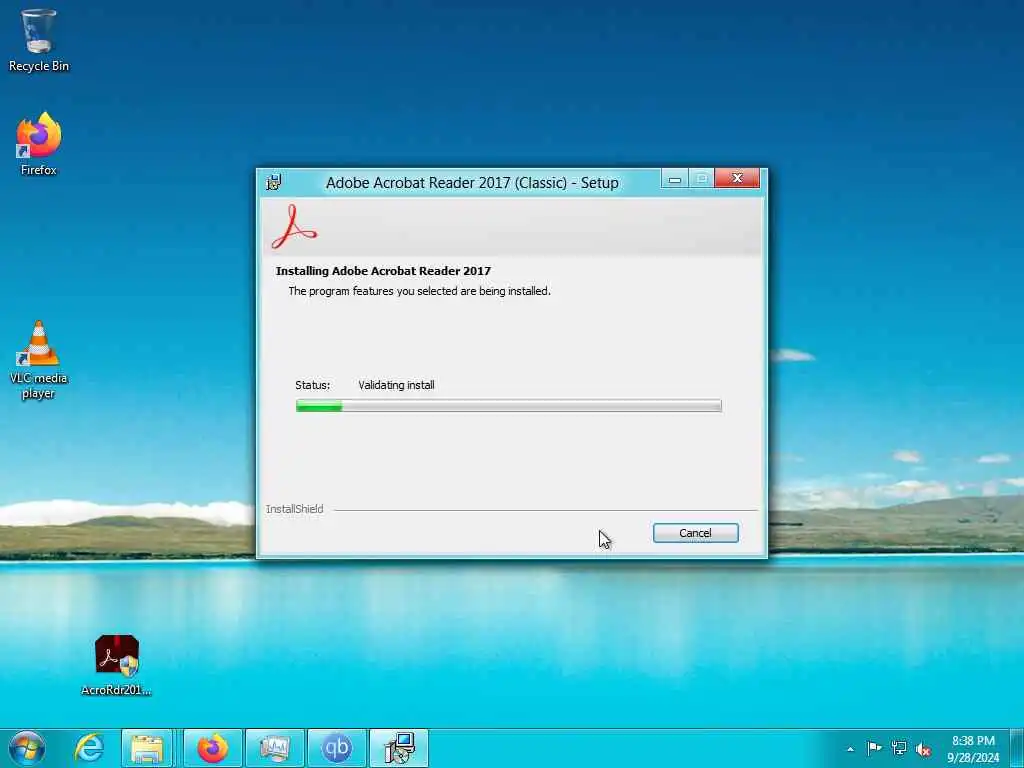
Task: Minimize the Adobe Reader setup window
Action: pos(675,178)
